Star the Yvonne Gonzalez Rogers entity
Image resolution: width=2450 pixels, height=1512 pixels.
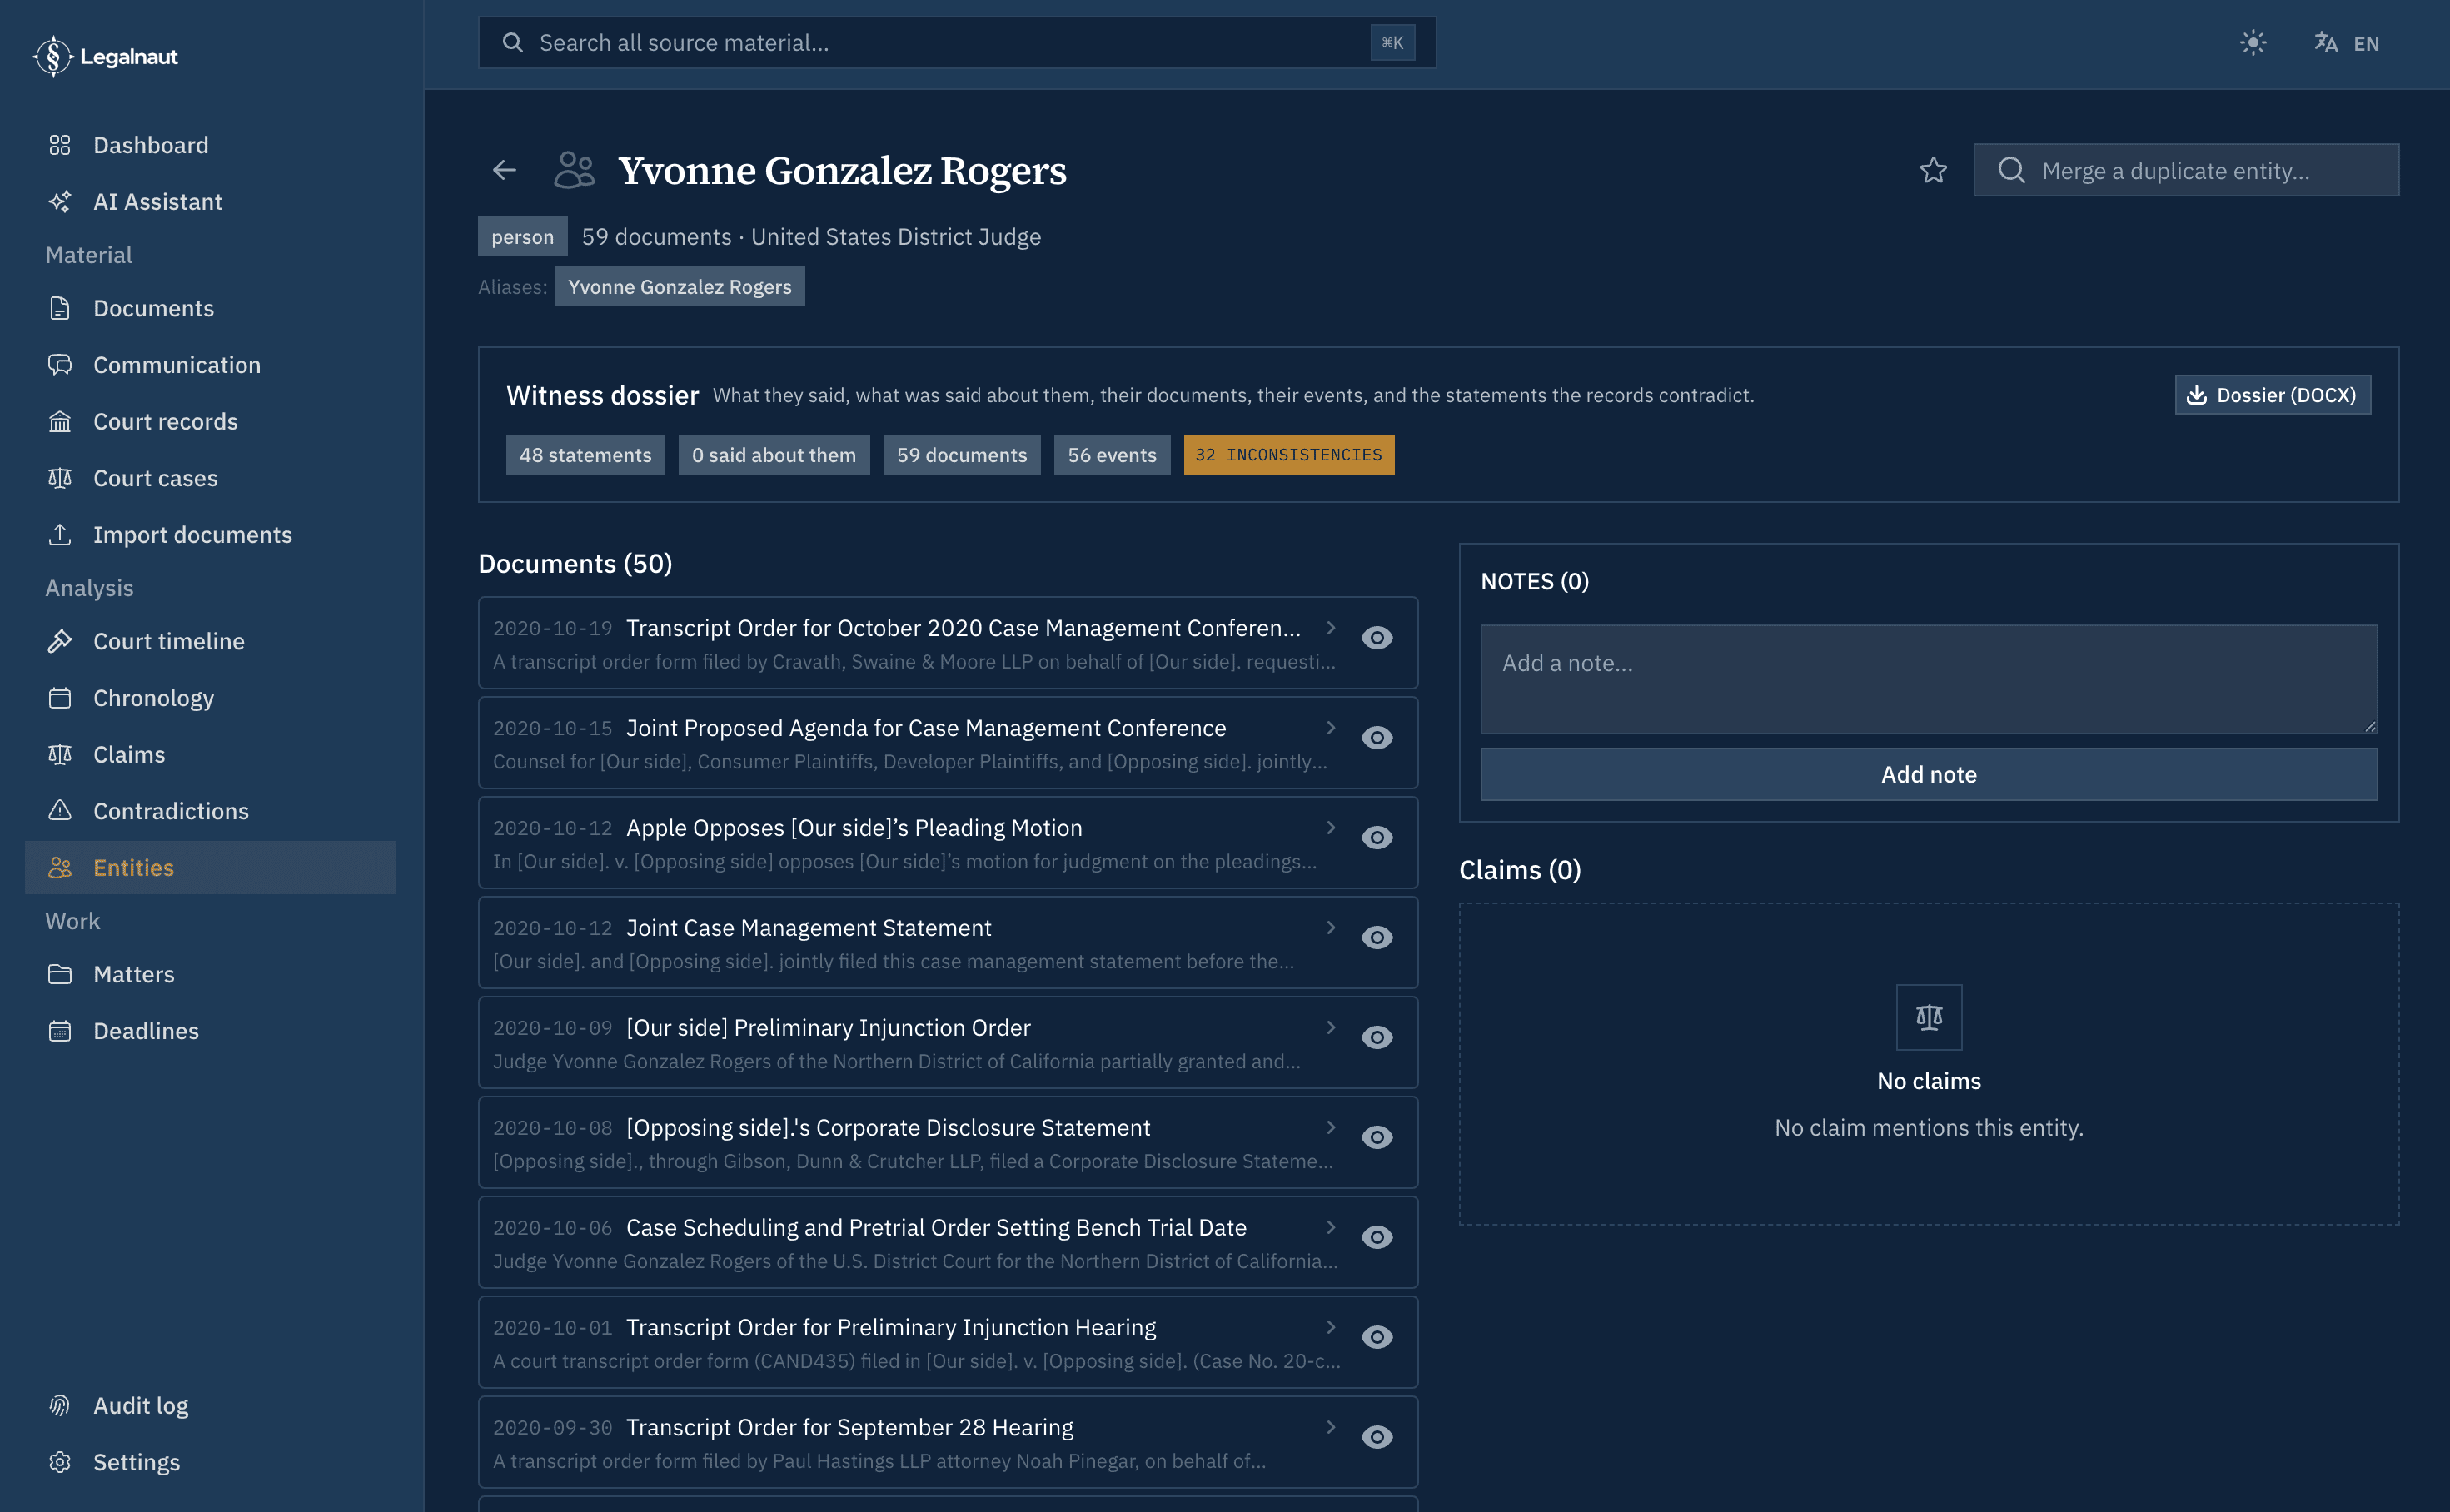(x=1933, y=170)
